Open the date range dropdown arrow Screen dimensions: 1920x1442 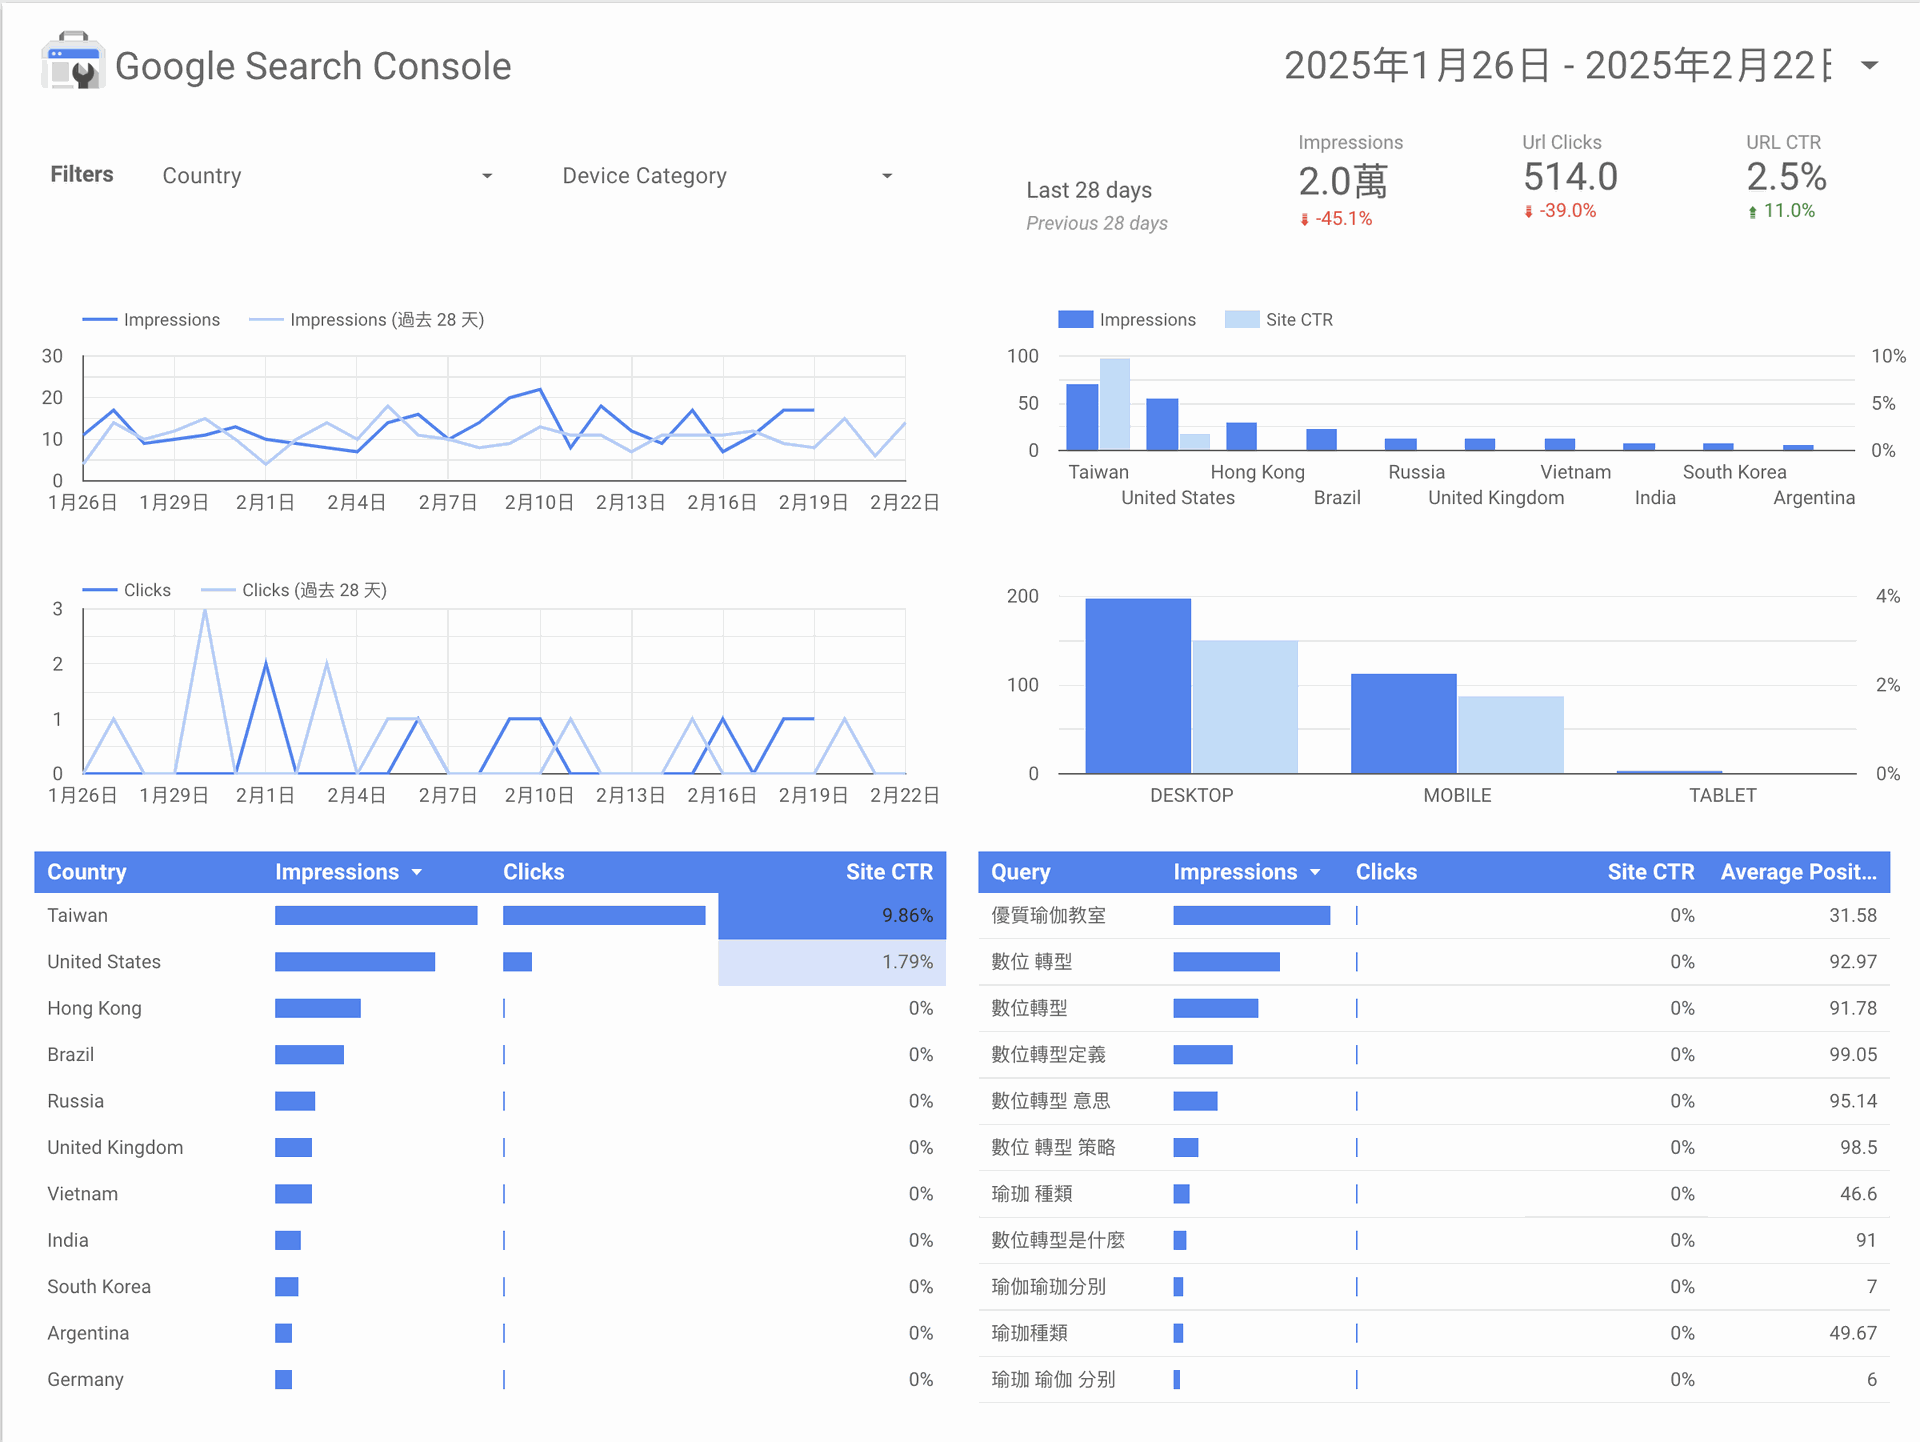[x=1869, y=66]
